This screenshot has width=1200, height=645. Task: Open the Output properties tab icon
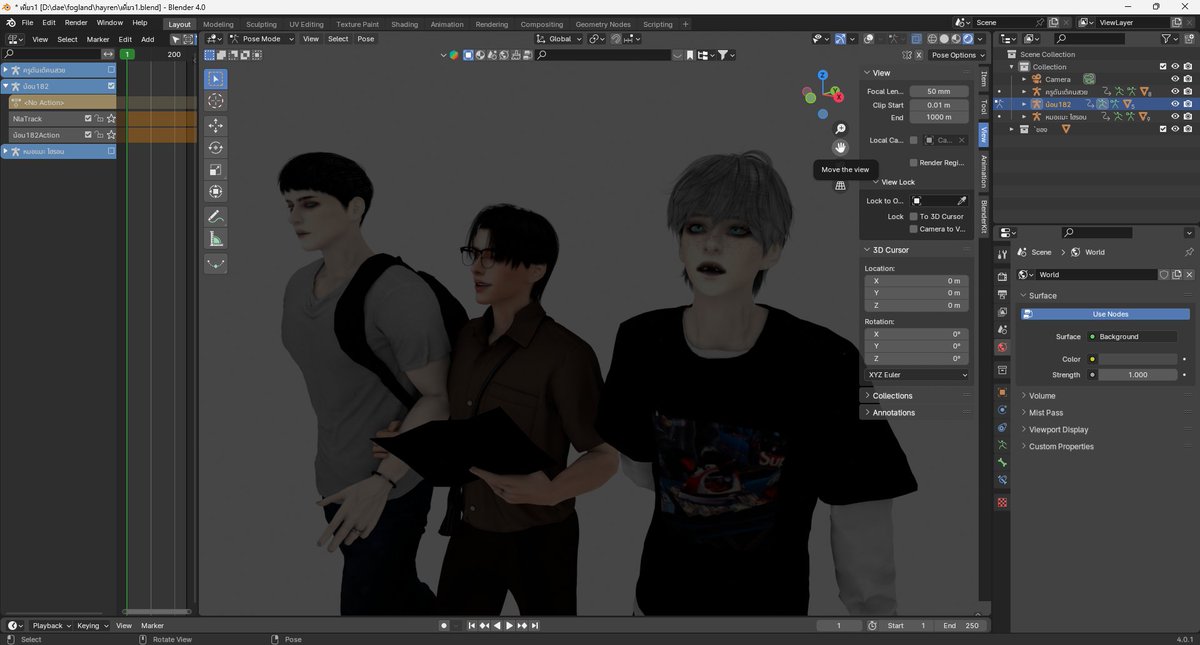1002,295
